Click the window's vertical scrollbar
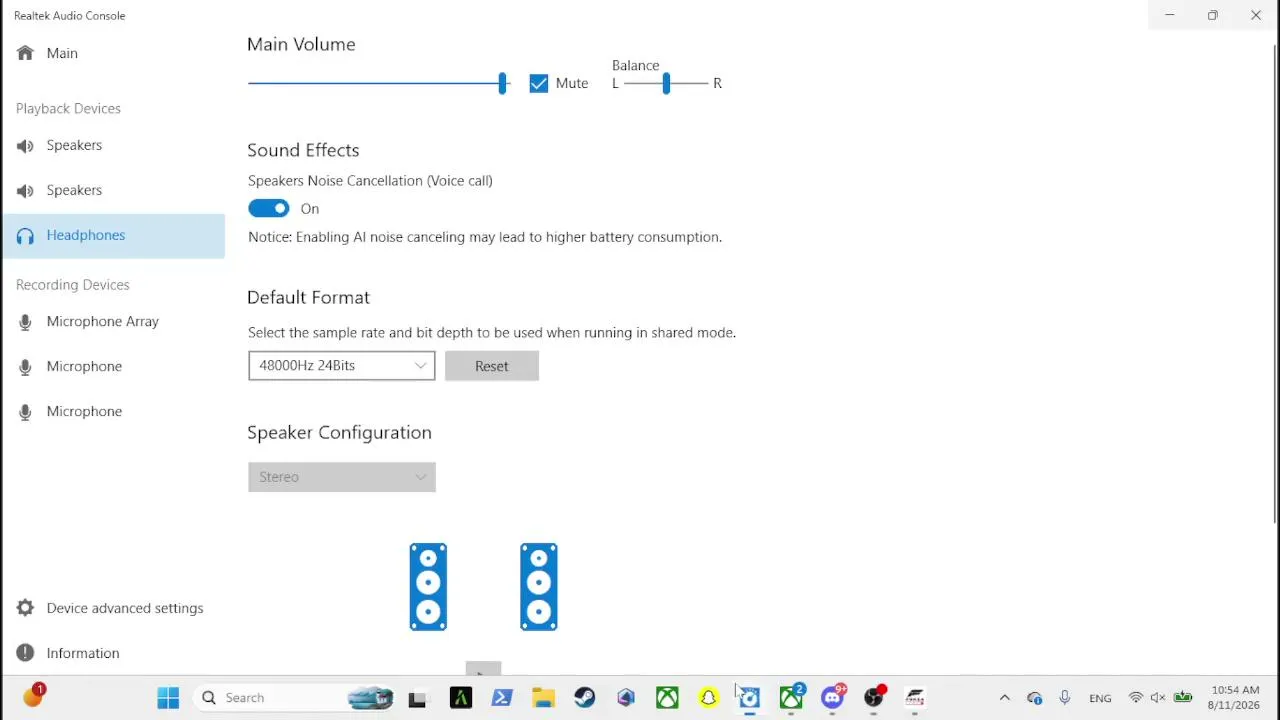The height and width of the screenshot is (720, 1280). [1274, 285]
